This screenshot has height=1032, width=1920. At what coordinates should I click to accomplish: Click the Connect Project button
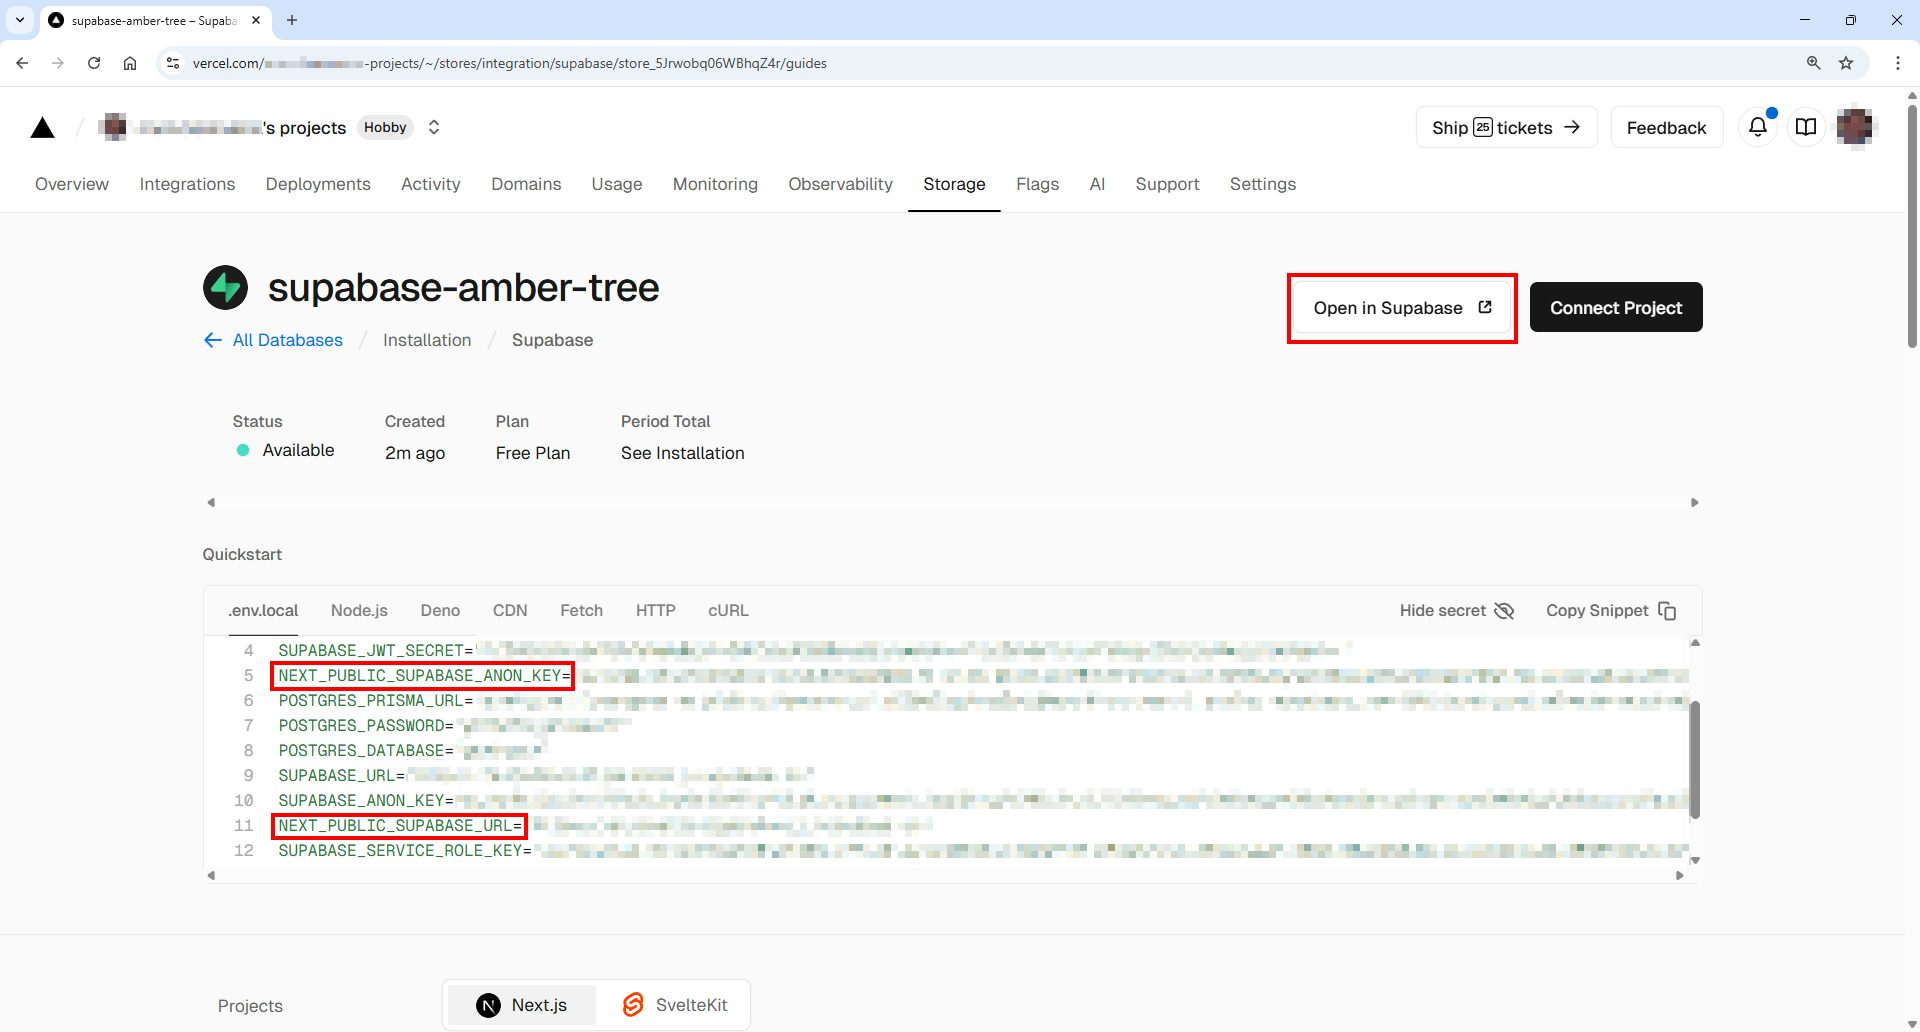click(x=1615, y=308)
